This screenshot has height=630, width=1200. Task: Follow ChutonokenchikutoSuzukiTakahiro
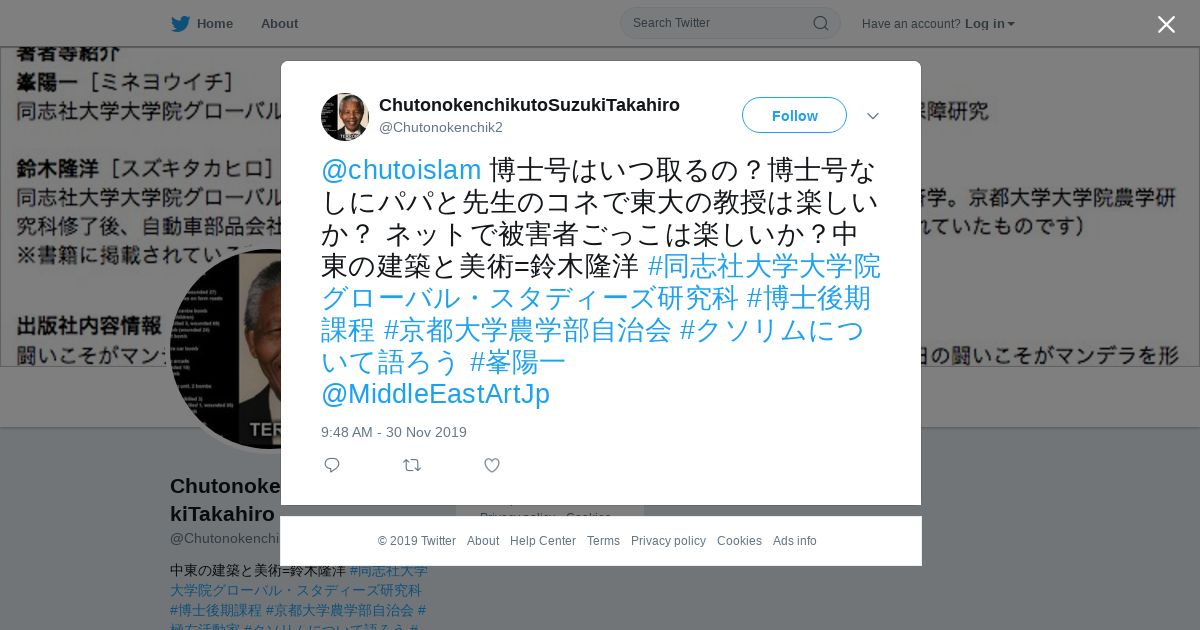(x=794, y=116)
